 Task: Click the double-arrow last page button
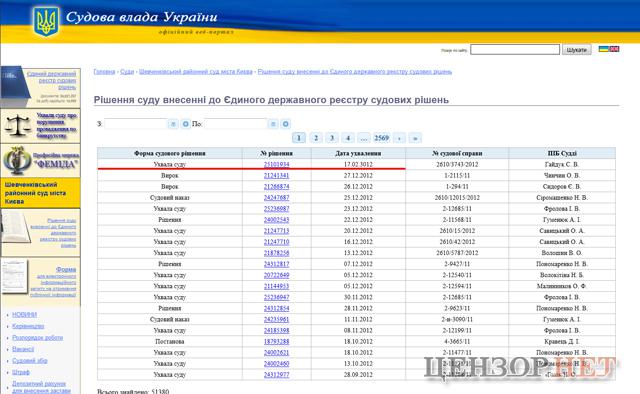415,138
